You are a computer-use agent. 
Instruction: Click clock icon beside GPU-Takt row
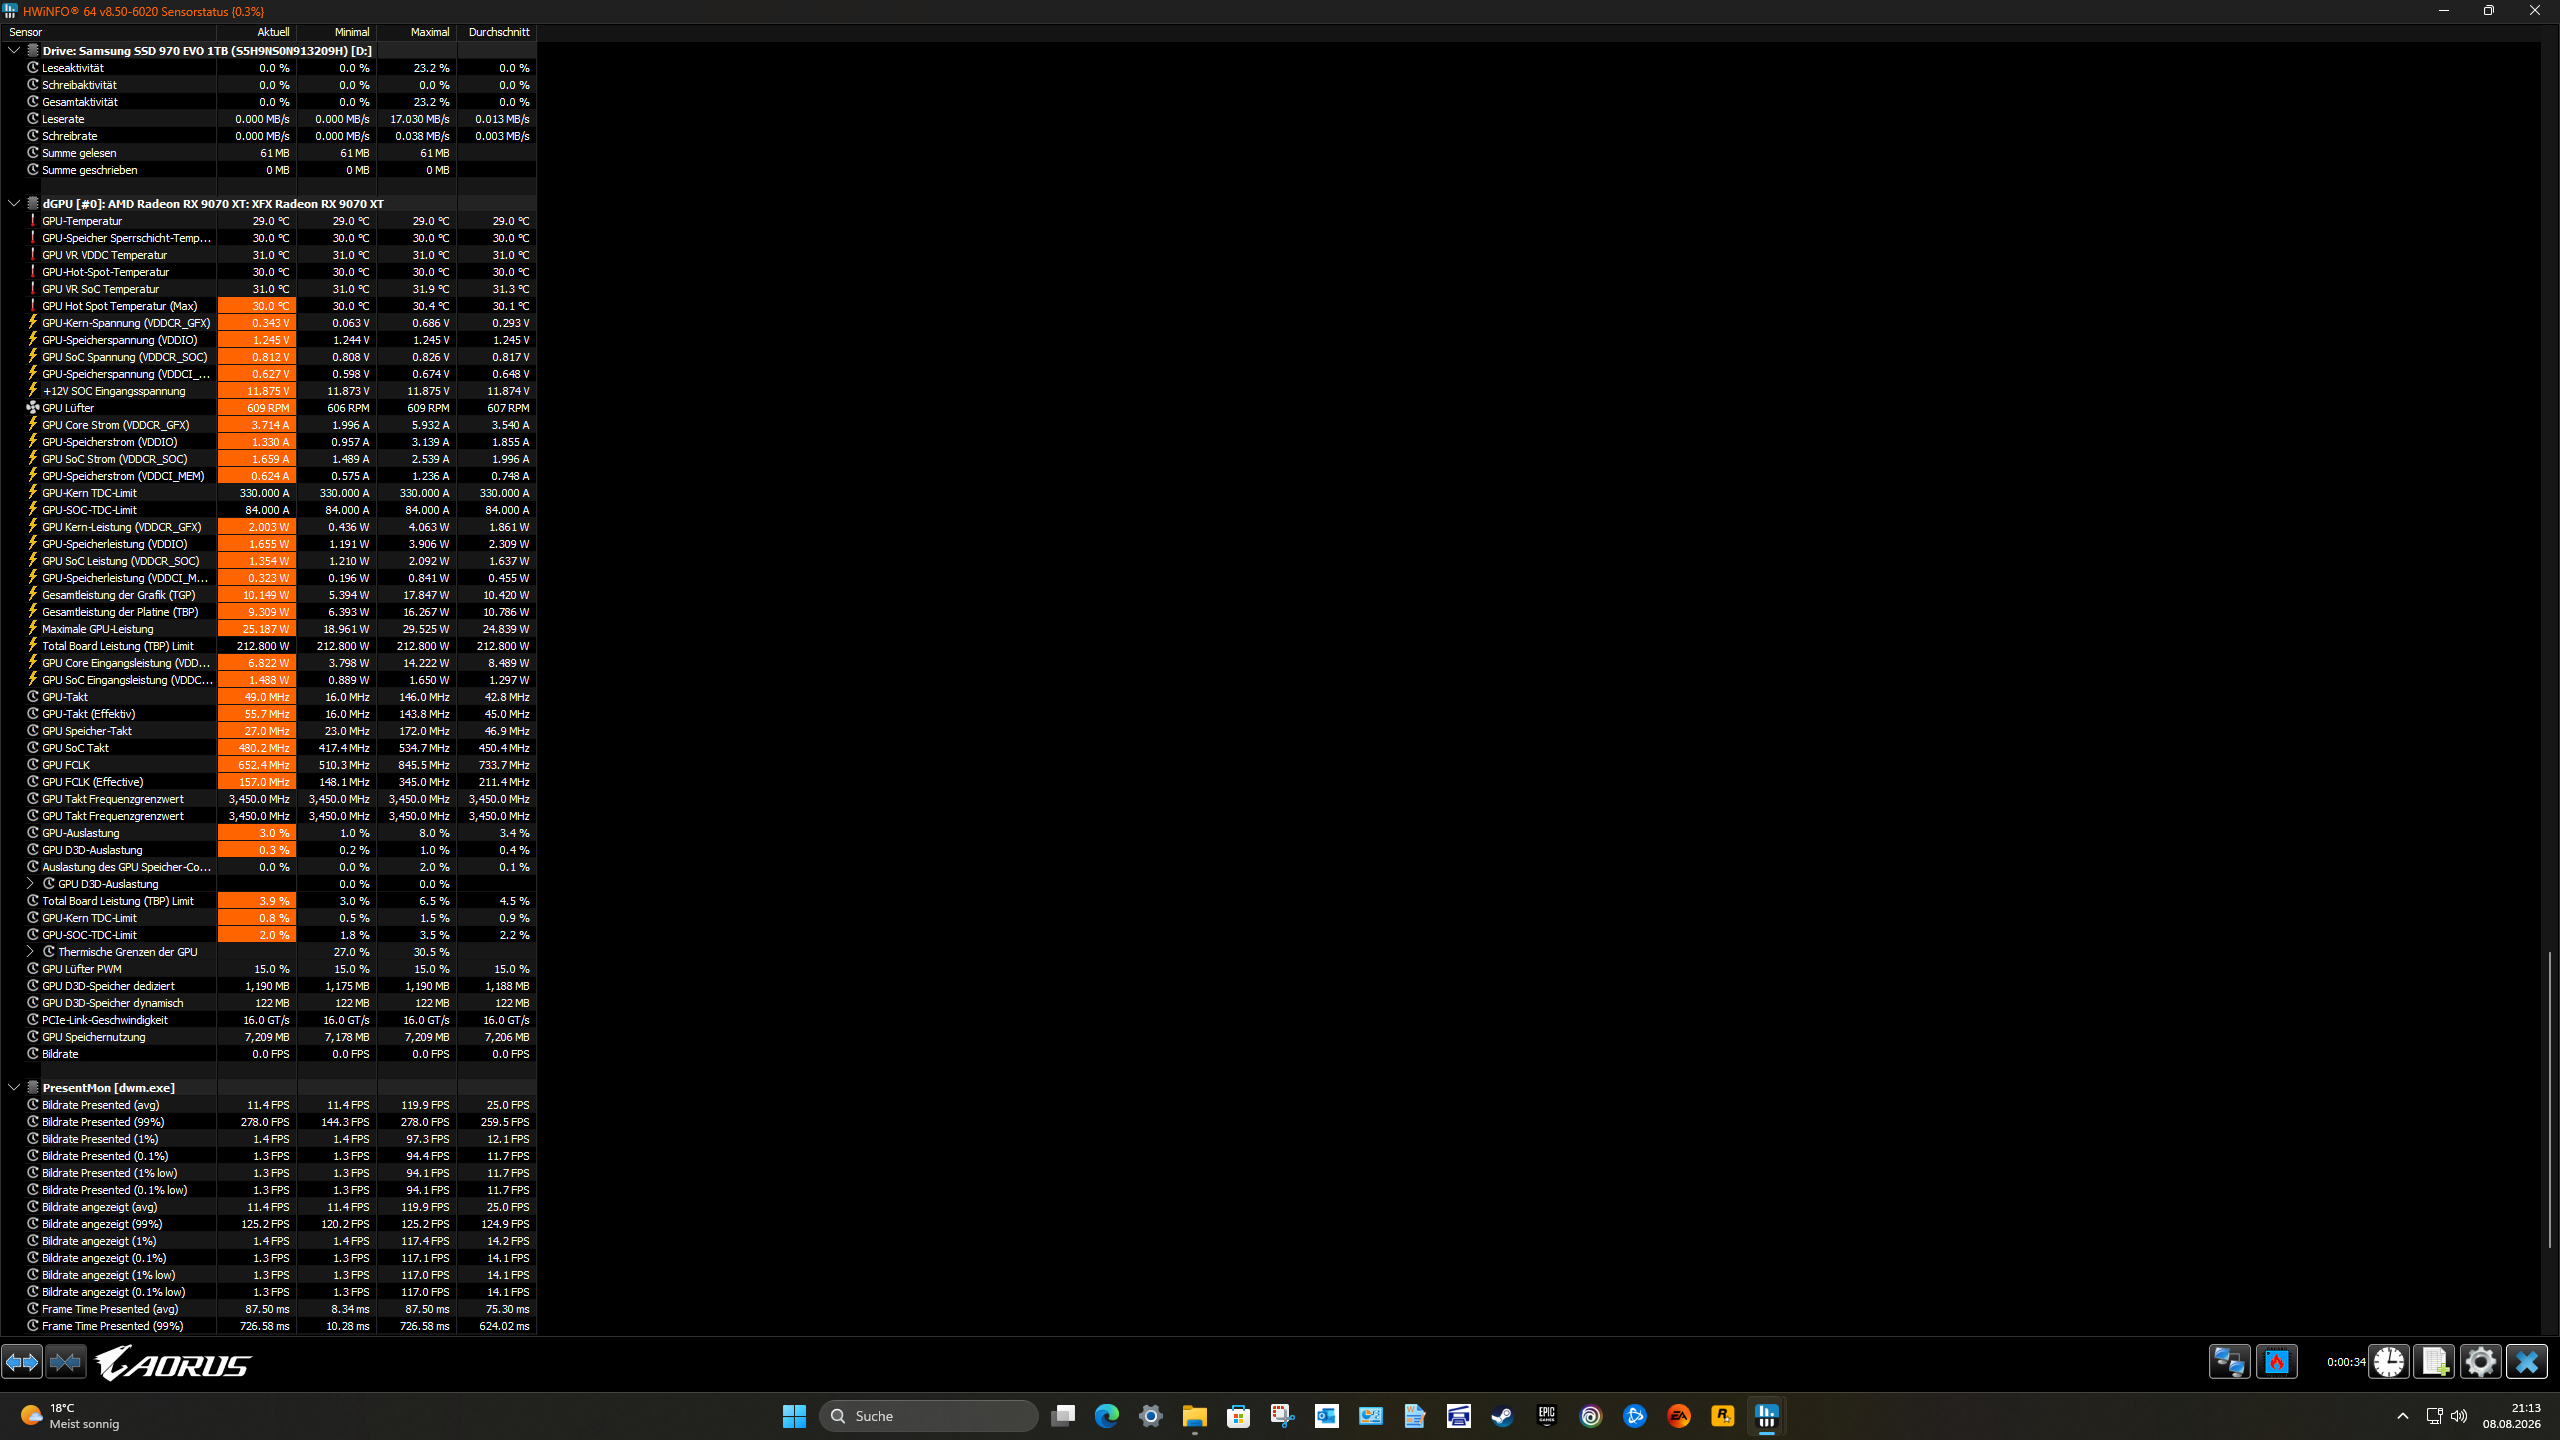point(33,696)
